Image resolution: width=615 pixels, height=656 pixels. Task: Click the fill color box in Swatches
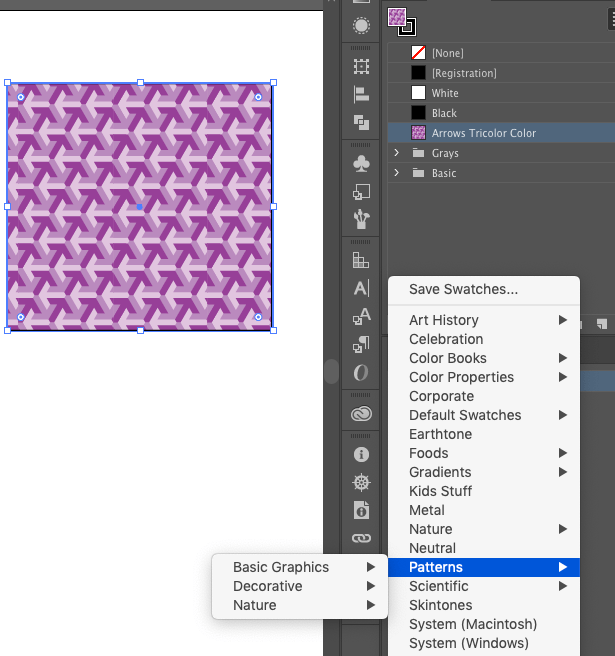397,17
